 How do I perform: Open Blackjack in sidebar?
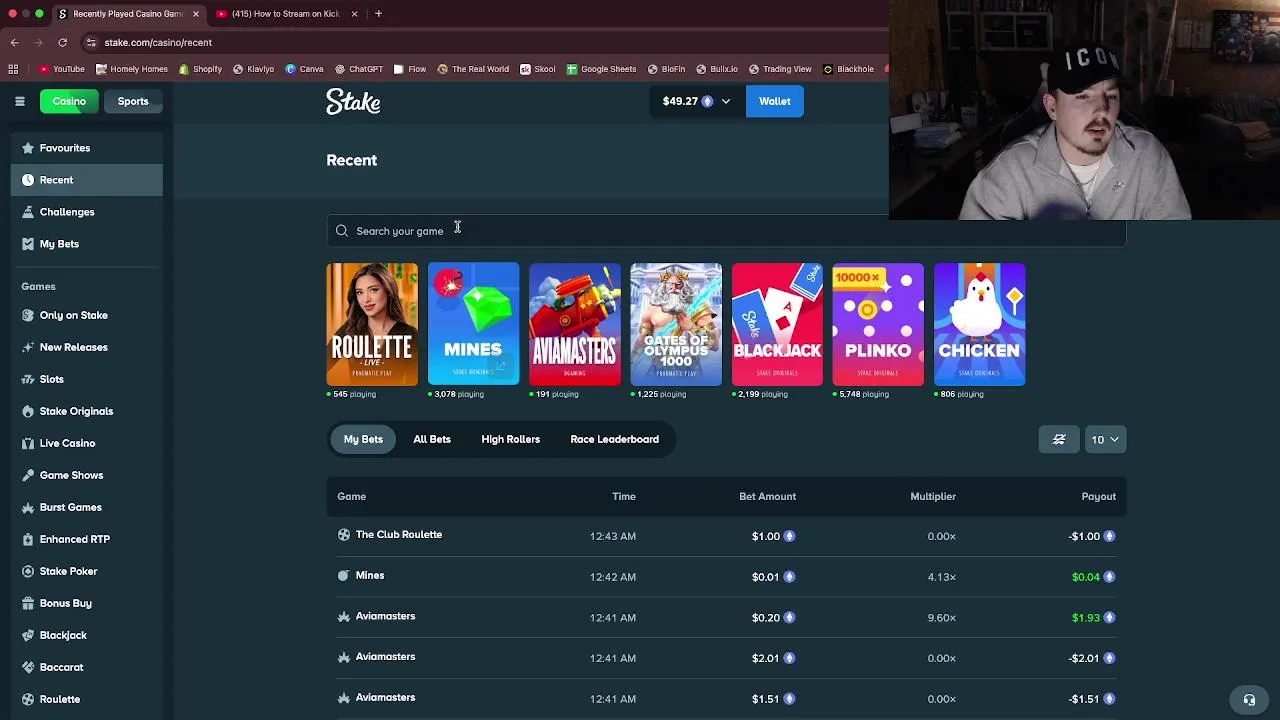pyautogui.click(x=87, y=635)
